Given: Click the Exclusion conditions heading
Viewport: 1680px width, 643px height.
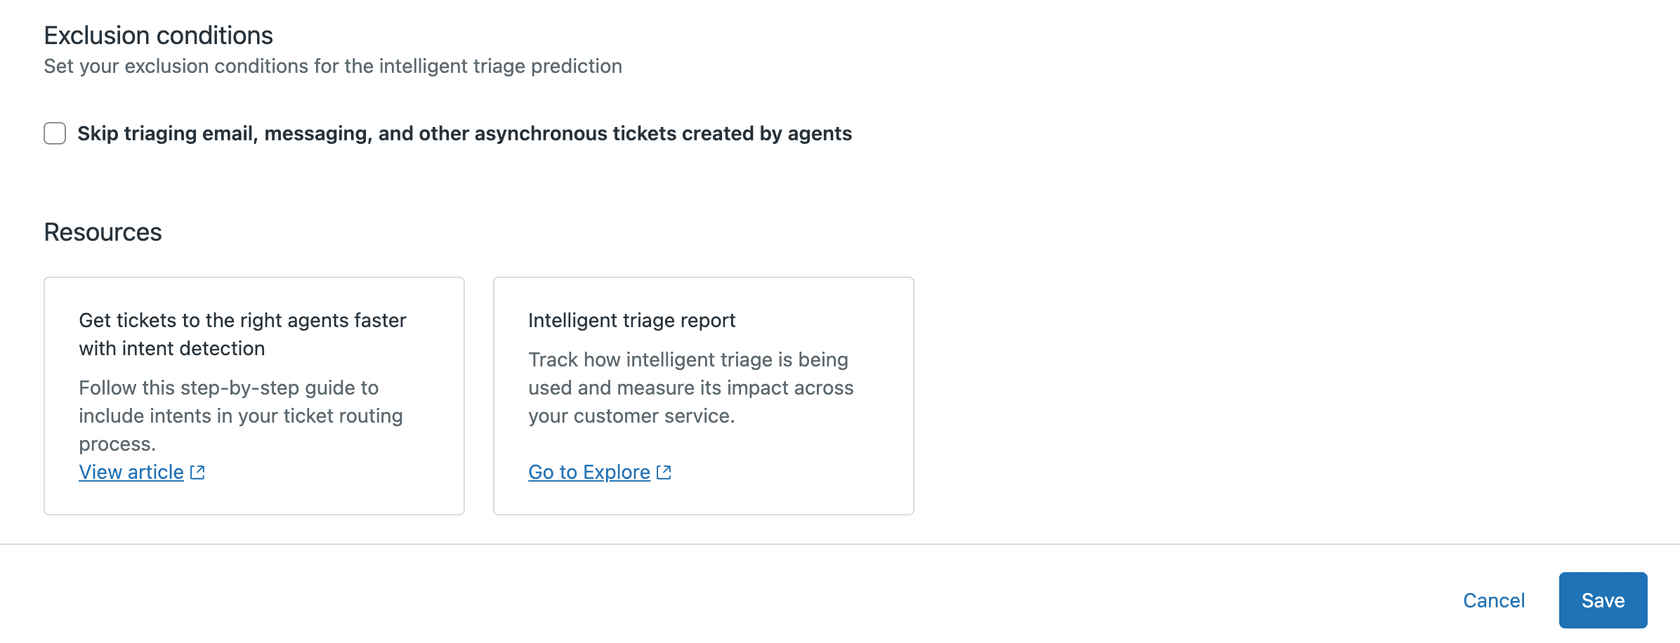Looking at the screenshot, I should coord(157,35).
